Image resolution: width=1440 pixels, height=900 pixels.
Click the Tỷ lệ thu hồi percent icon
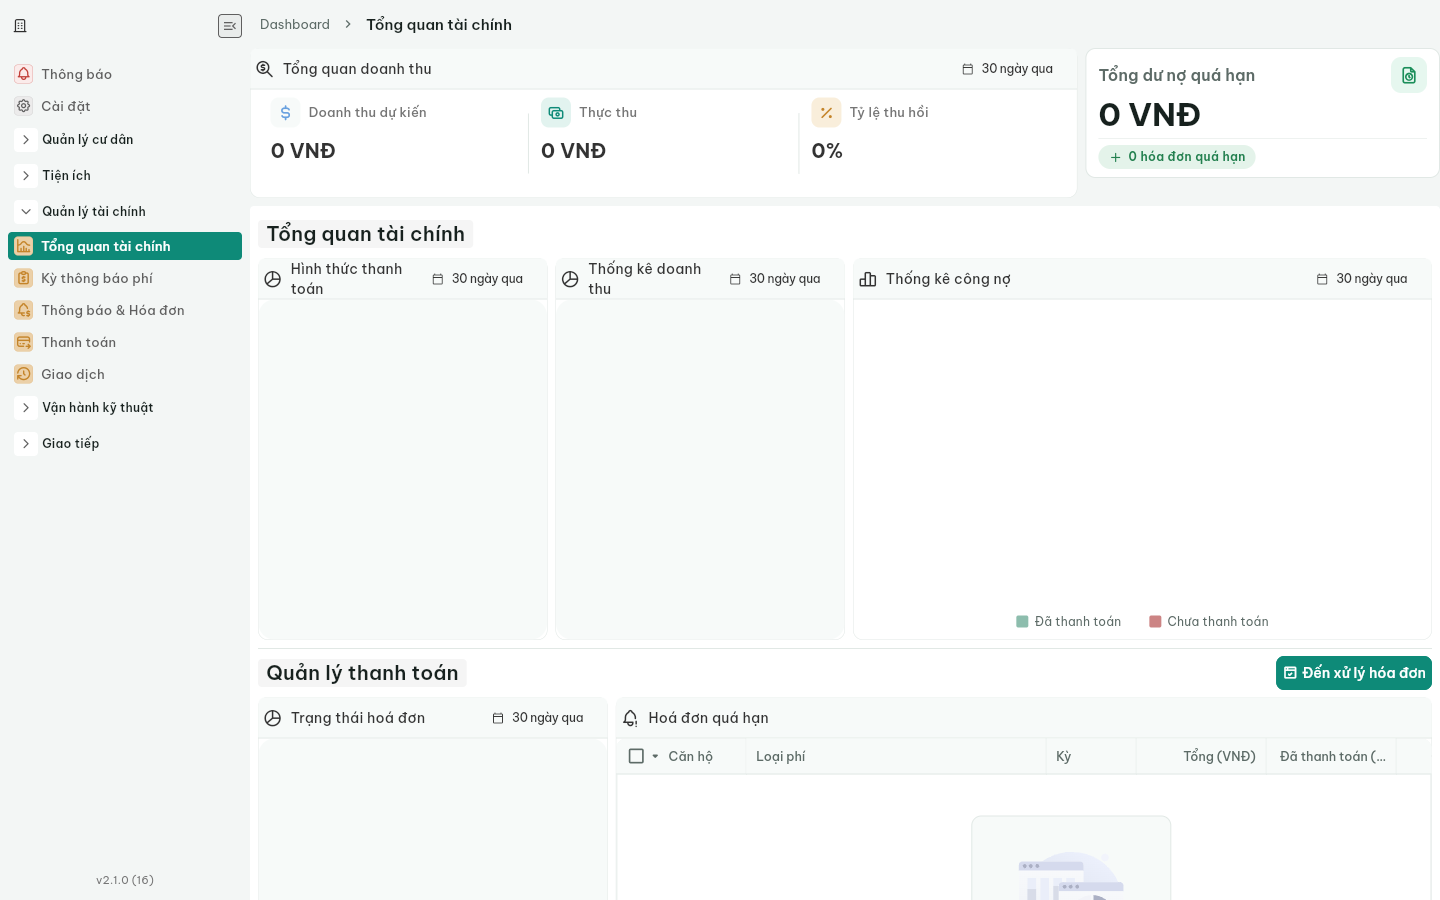click(826, 113)
